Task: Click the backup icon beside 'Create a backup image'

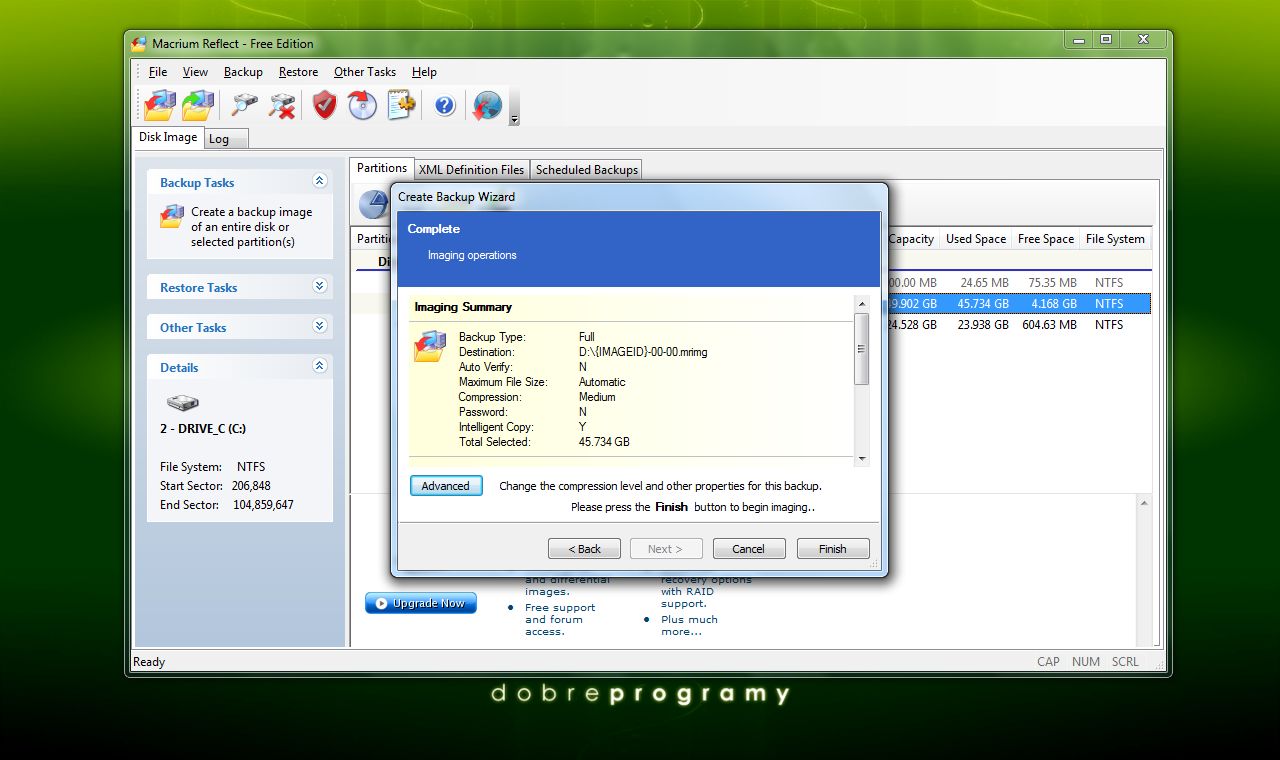Action: click(x=172, y=216)
